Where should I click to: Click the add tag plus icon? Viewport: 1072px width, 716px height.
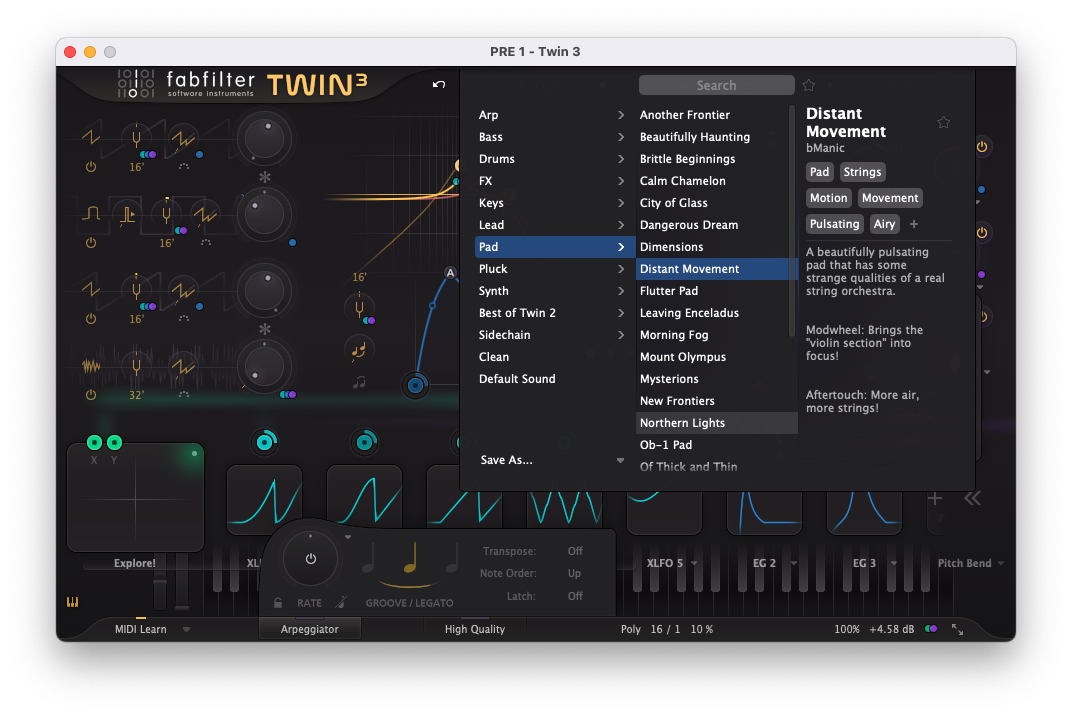tap(914, 224)
